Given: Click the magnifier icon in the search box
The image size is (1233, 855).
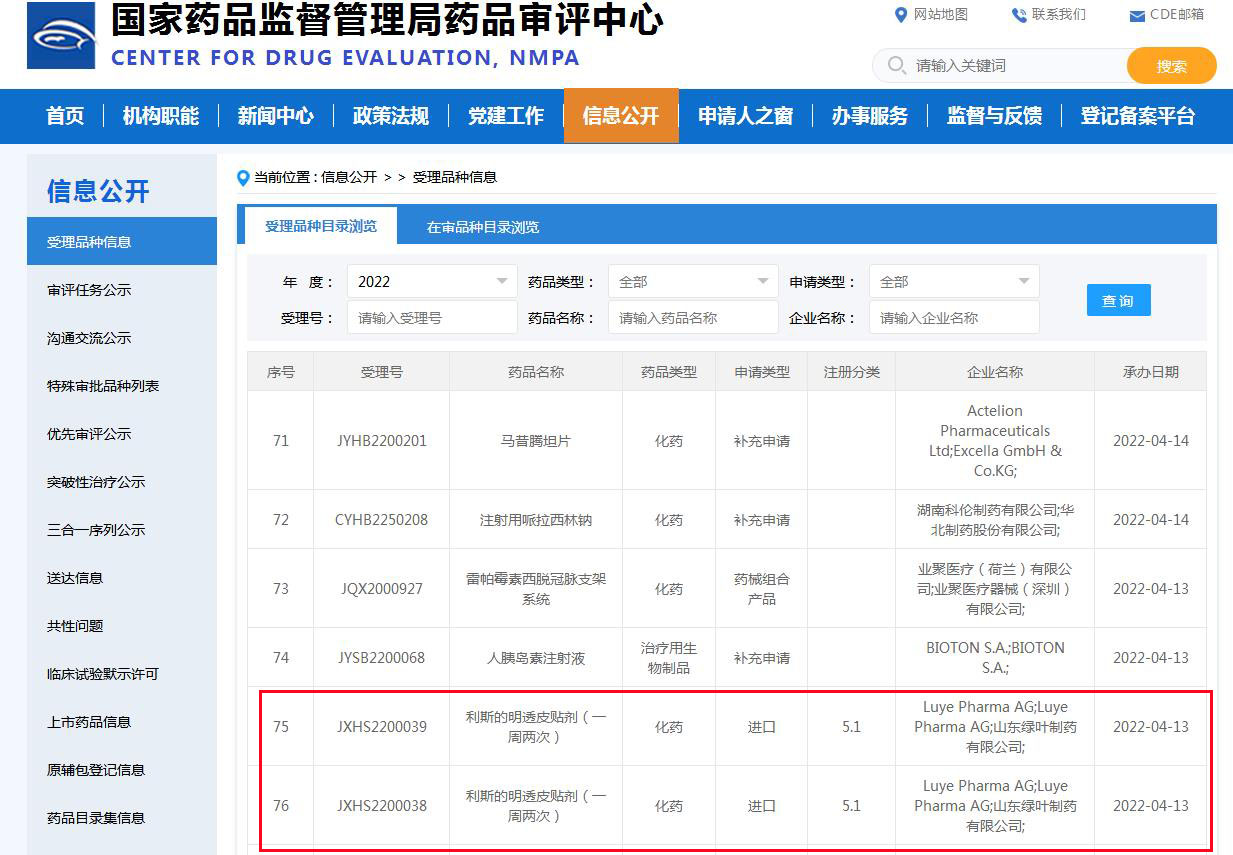Looking at the screenshot, I should coord(897,65).
